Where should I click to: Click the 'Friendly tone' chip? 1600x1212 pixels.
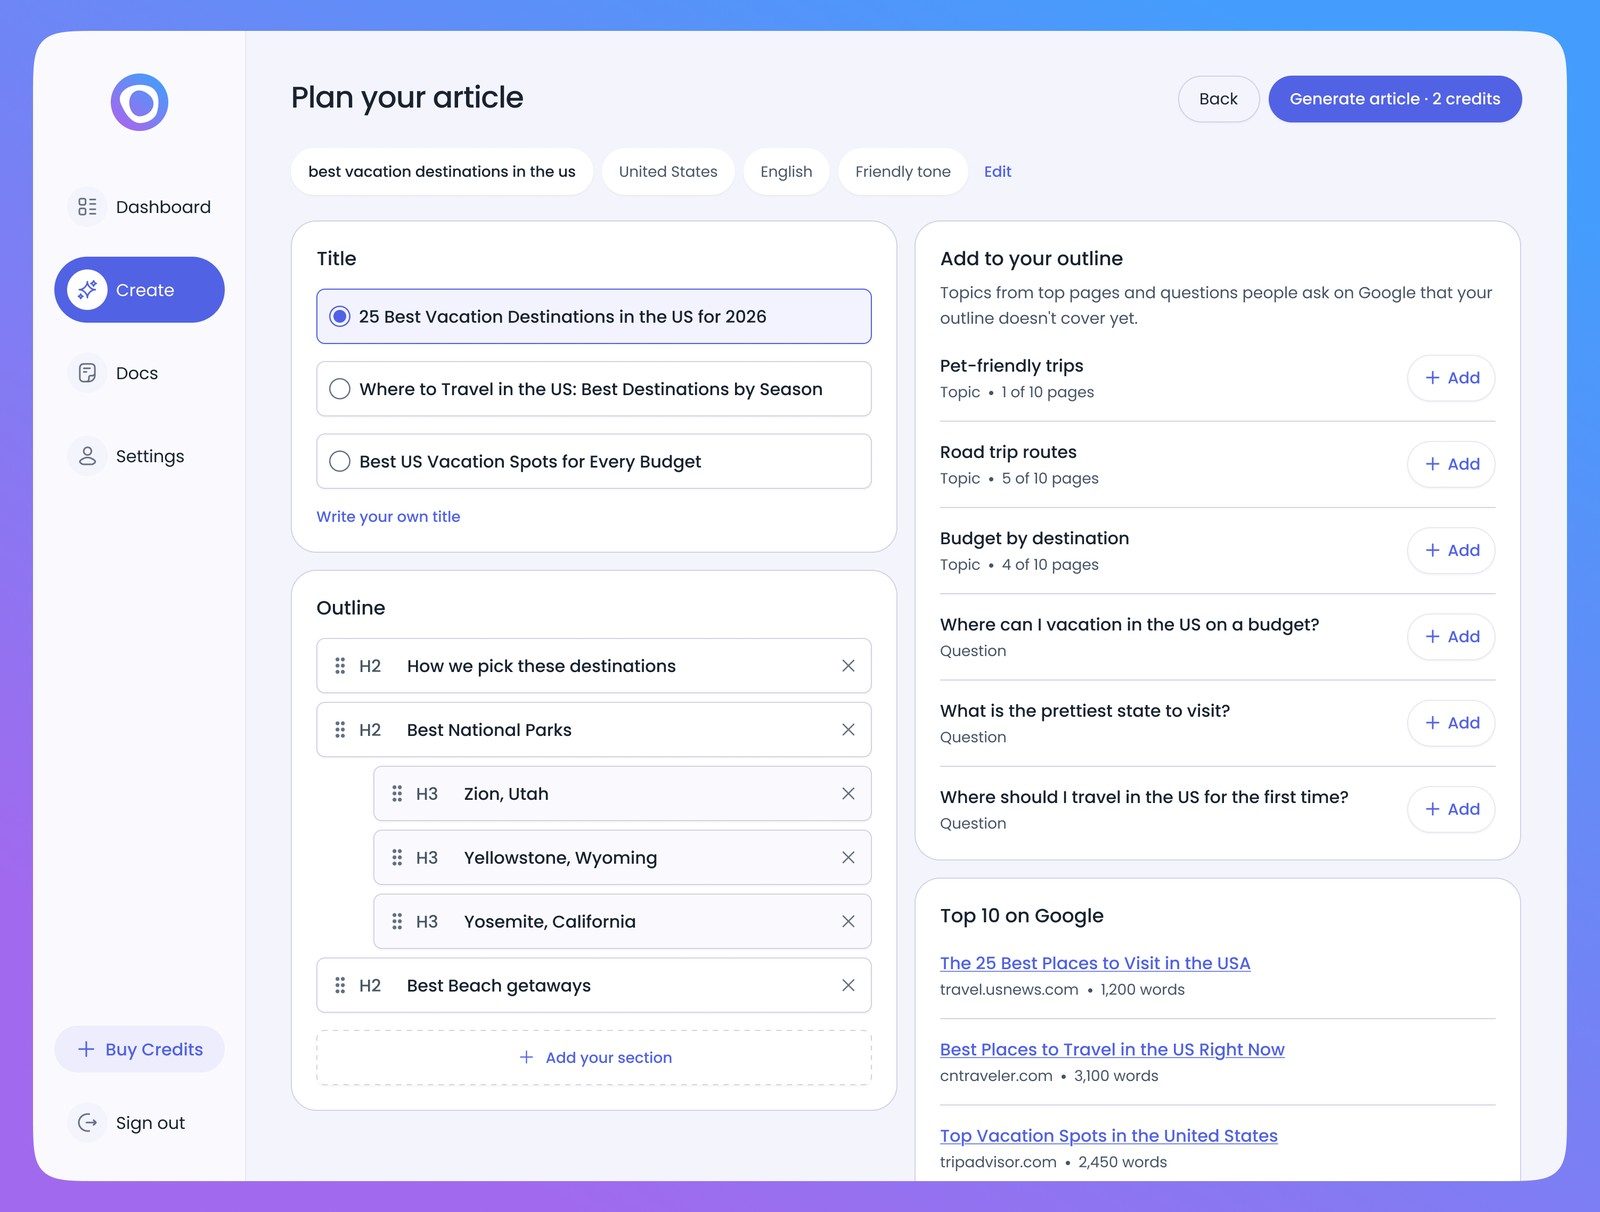(x=903, y=172)
